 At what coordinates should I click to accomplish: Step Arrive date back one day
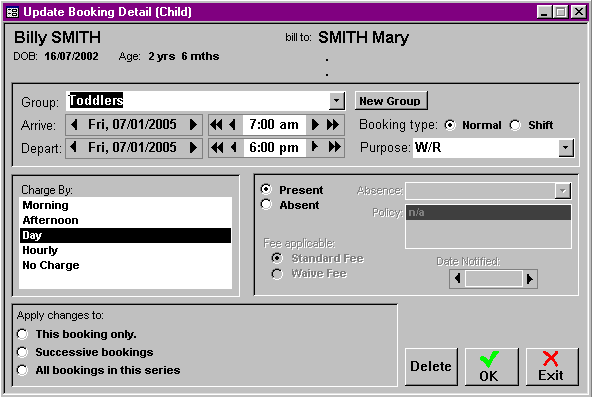coord(74,125)
